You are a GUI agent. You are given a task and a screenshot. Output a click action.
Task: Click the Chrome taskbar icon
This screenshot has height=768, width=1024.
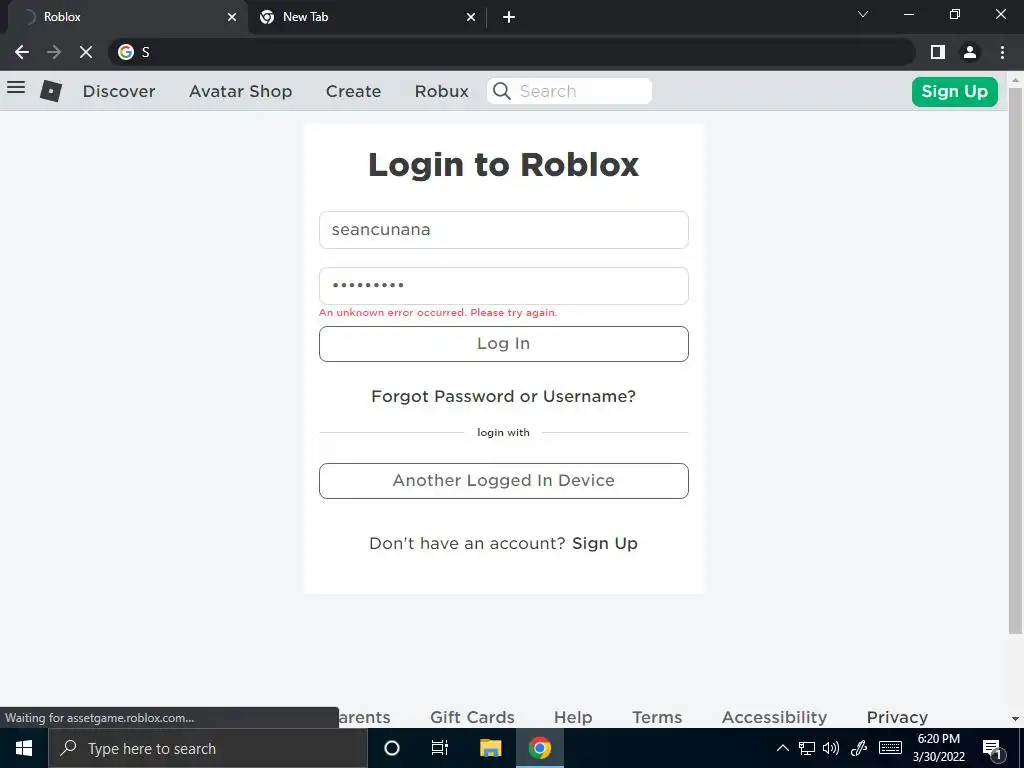(539, 748)
